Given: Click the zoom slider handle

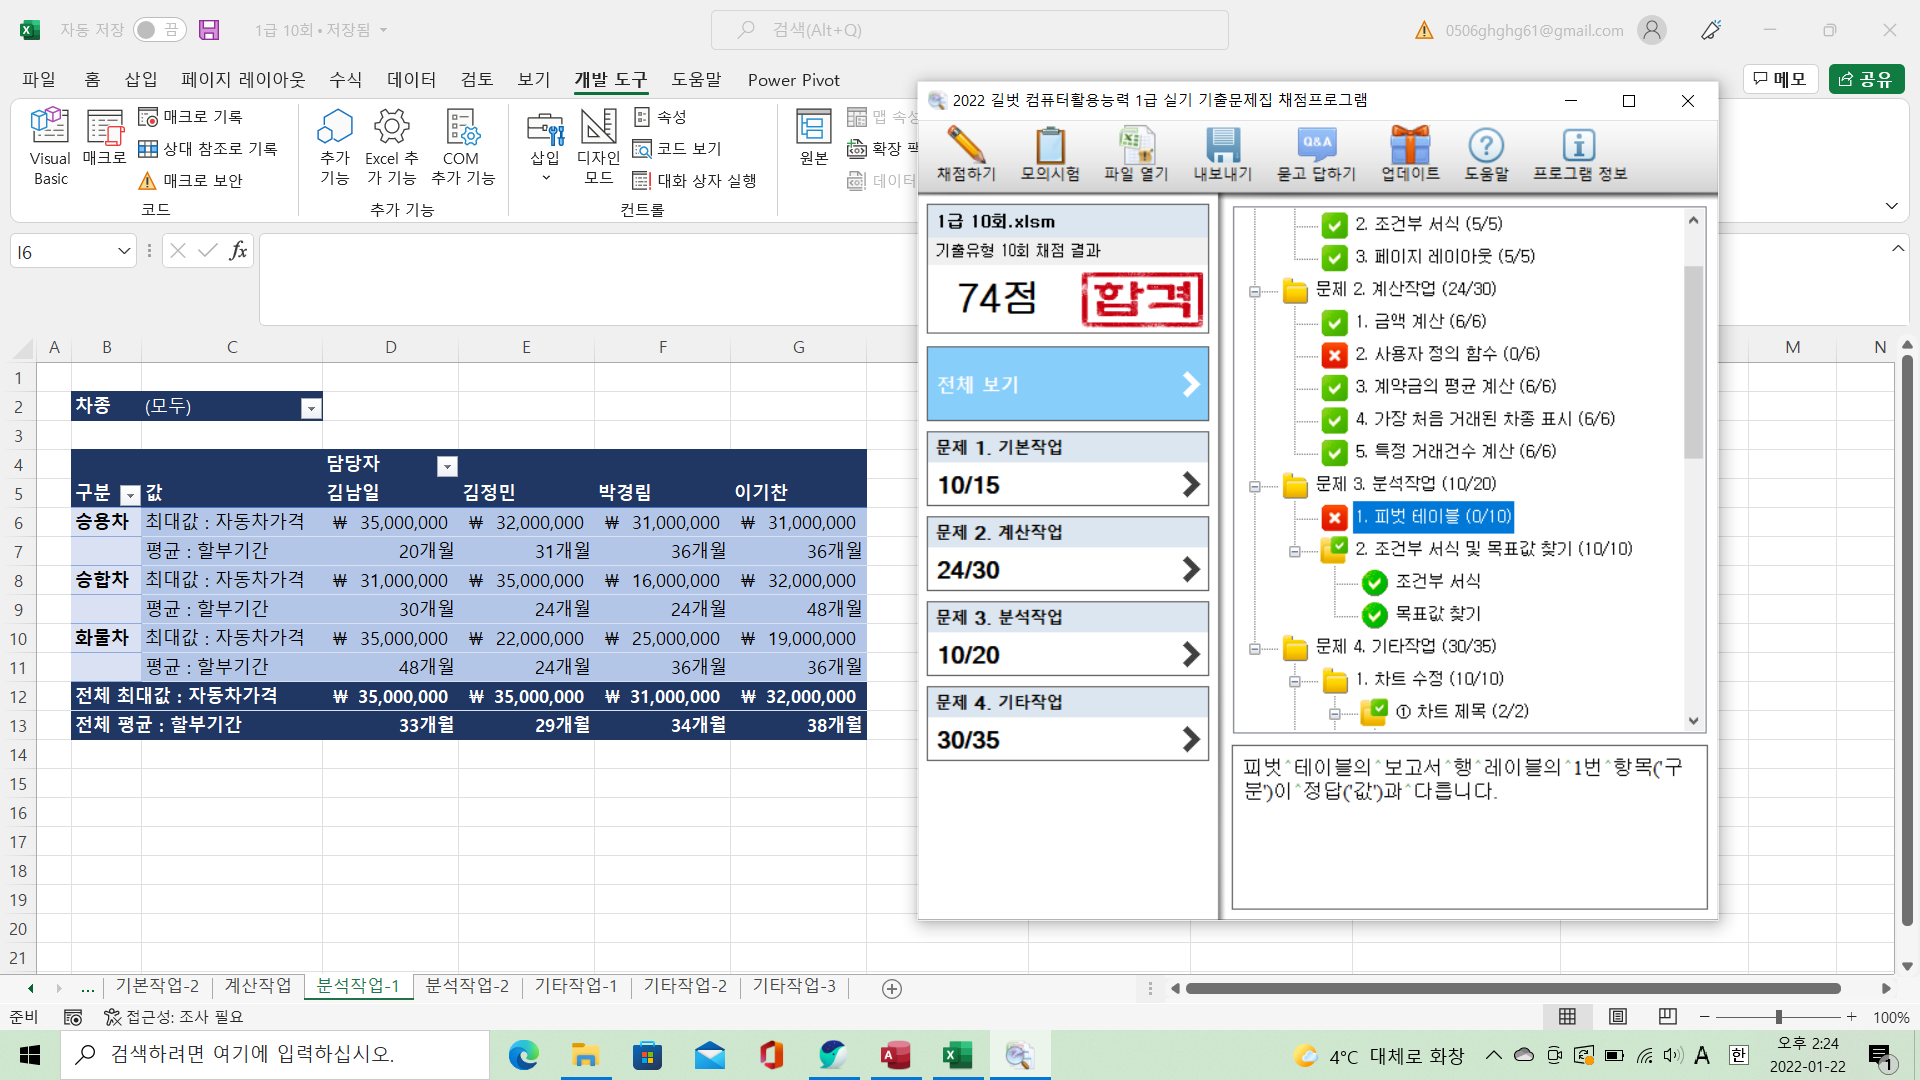Looking at the screenshot, I should click(1778, 1016).
